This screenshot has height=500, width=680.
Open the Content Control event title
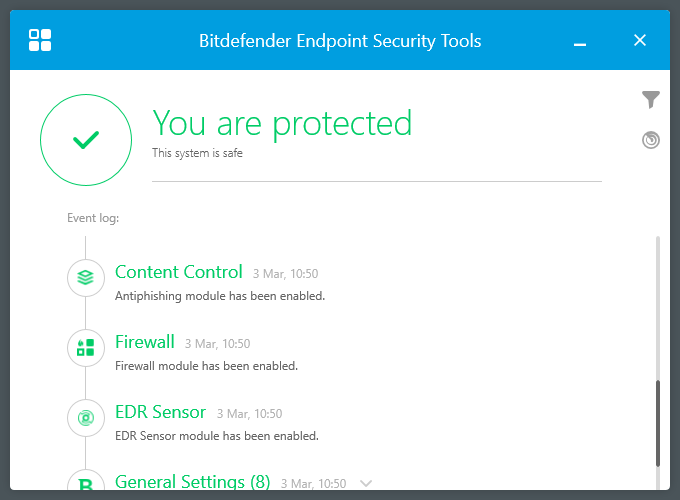pyautogui.click(x=179, y=272)
